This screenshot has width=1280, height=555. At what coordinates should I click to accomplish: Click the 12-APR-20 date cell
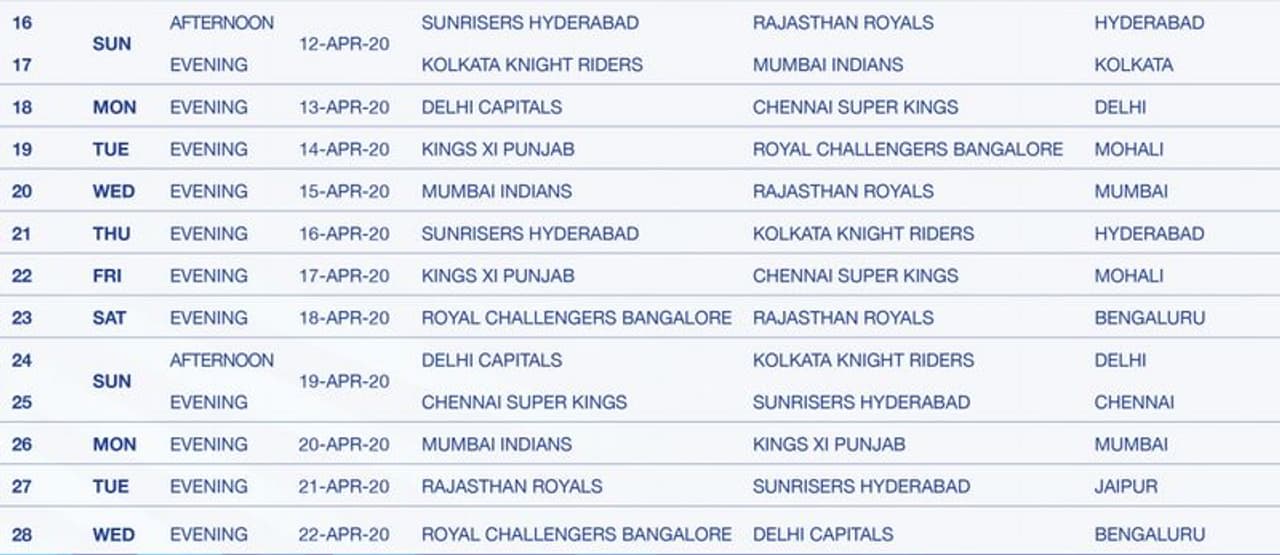pyautogui.click(x=344, y=44)
